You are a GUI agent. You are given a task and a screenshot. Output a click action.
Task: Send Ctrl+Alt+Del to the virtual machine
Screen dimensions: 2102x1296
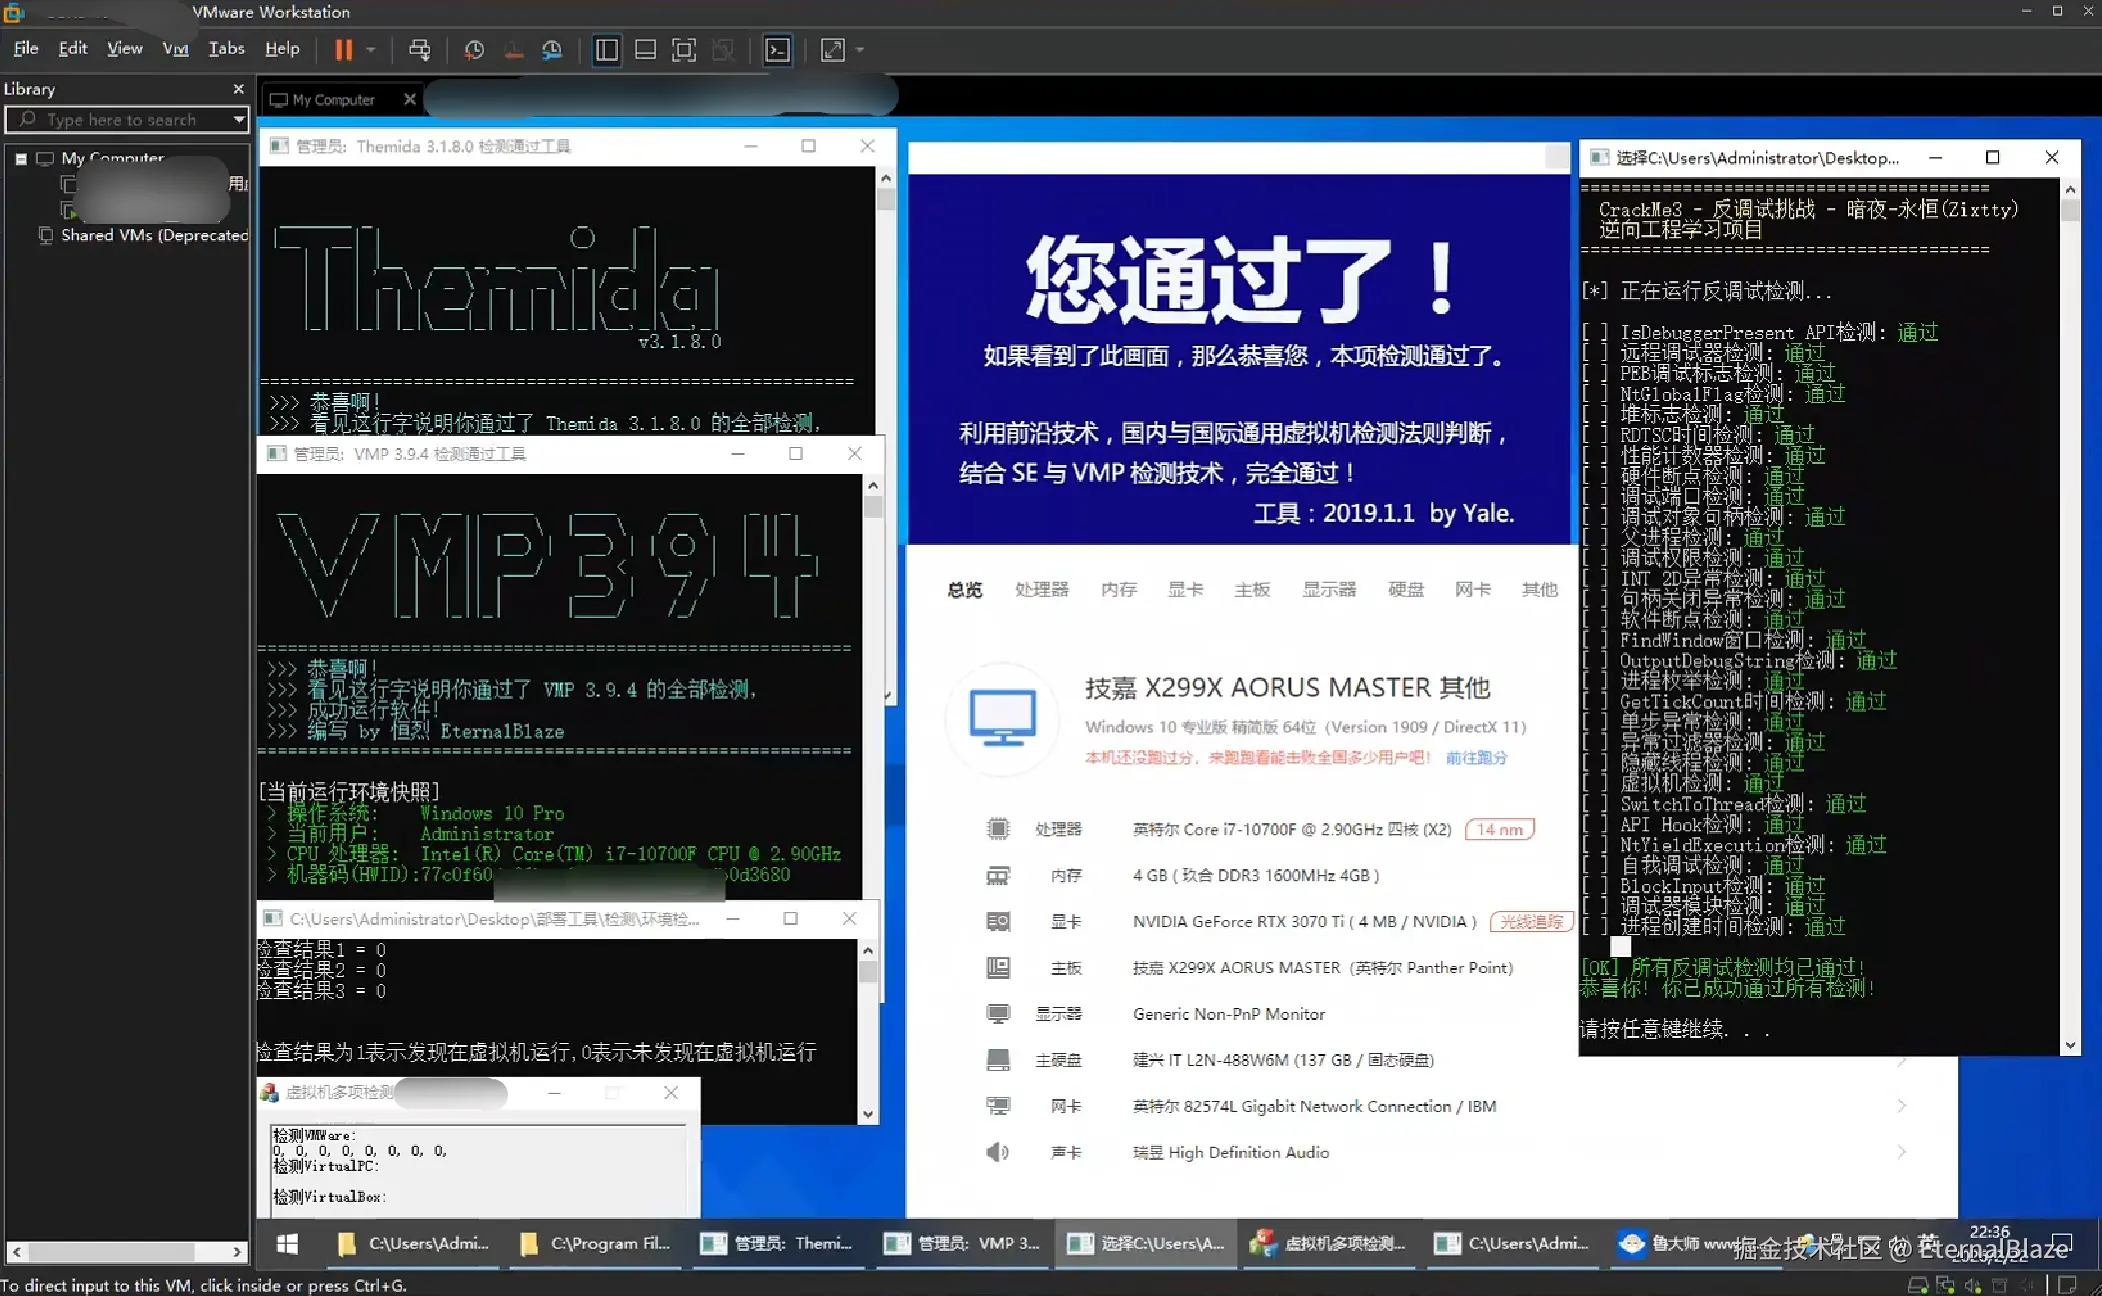click(419, 49)
